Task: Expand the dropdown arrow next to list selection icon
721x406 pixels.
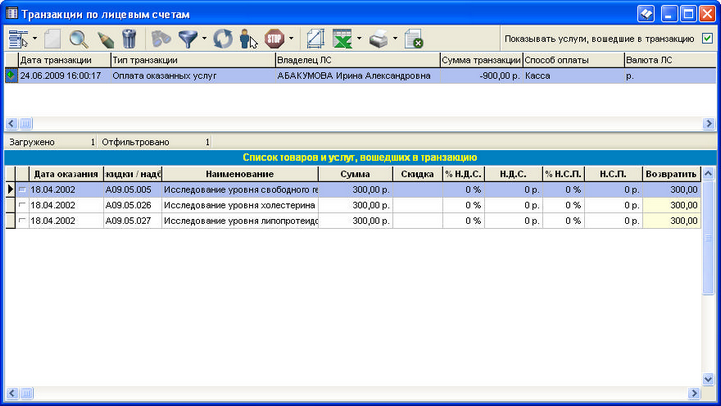Action: pos(35,39)
